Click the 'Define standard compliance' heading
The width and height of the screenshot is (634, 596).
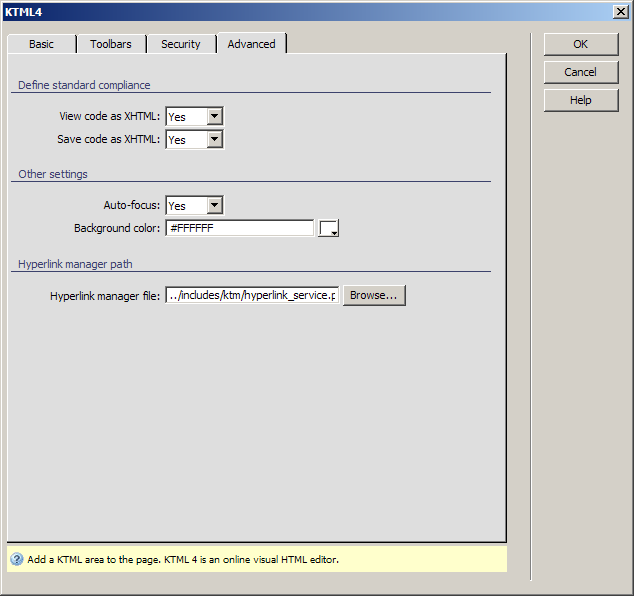pos(84,85)
